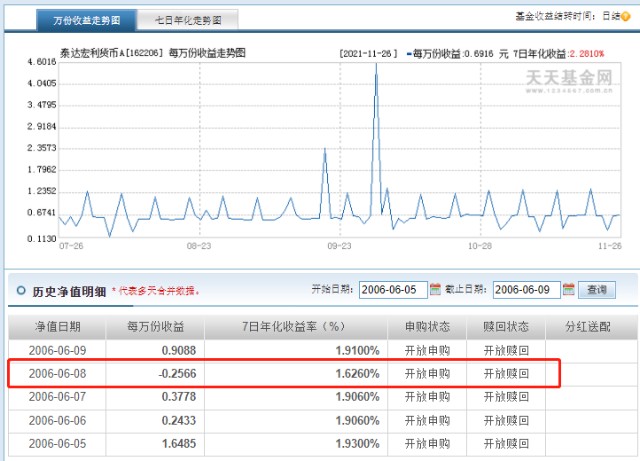640x461 pixels.
Task: Click the value 0.3778
Action: point(179,397)
